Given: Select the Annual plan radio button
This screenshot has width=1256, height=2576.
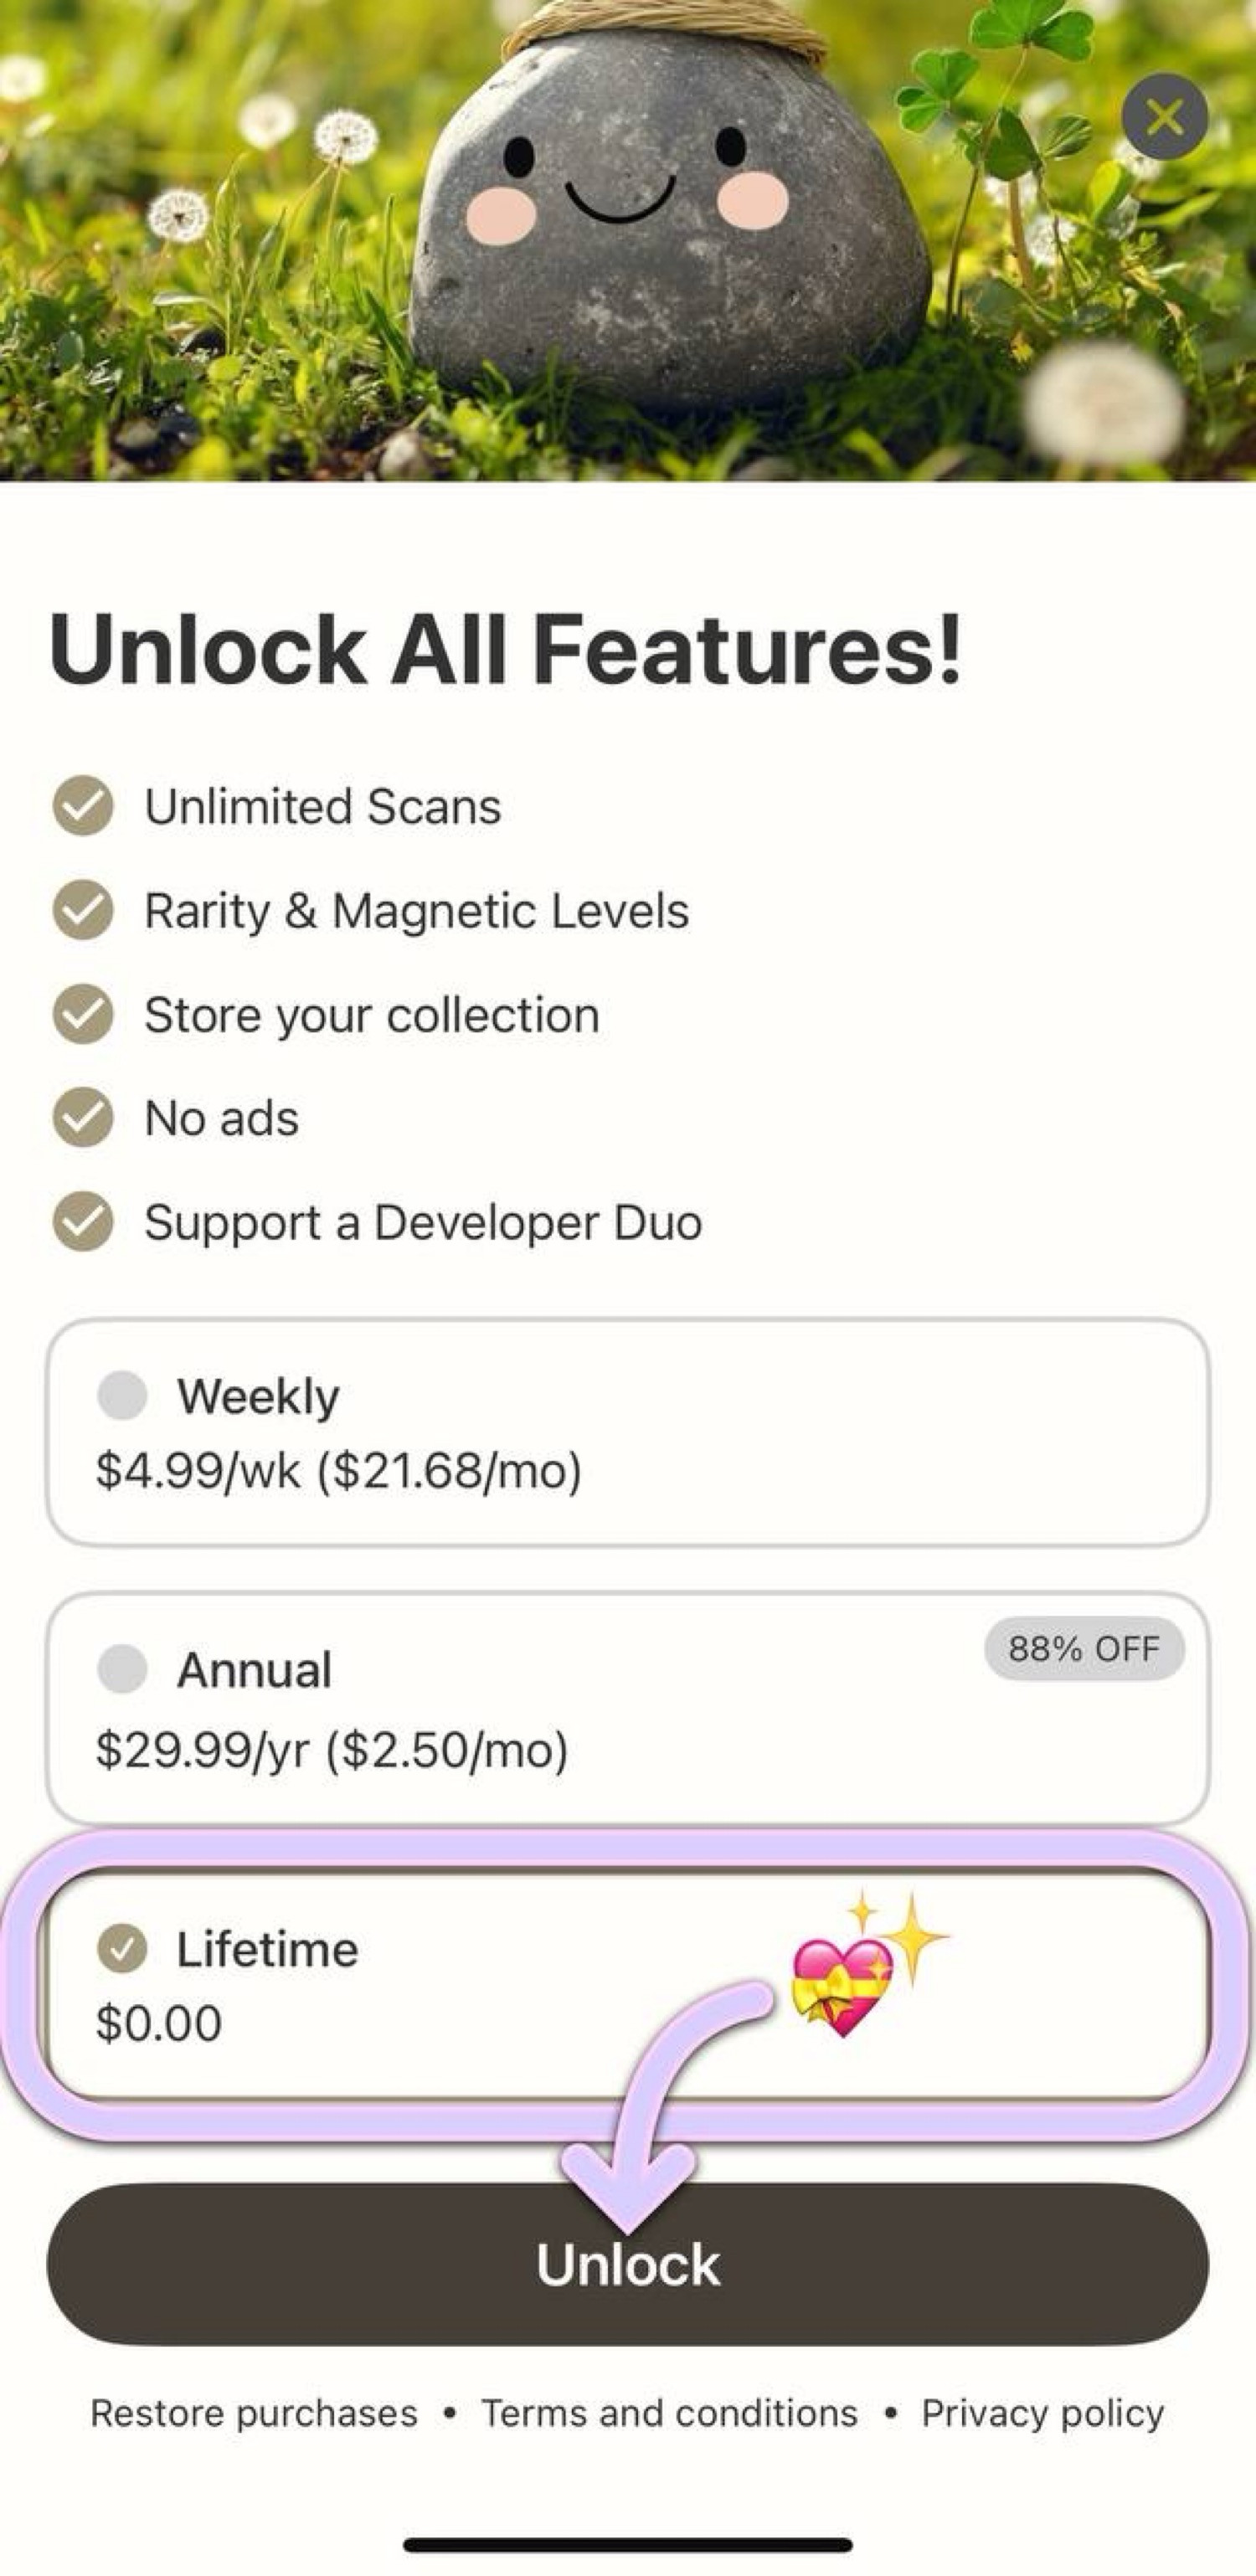Looking at the screenshot, I should tap(122, 1669).
